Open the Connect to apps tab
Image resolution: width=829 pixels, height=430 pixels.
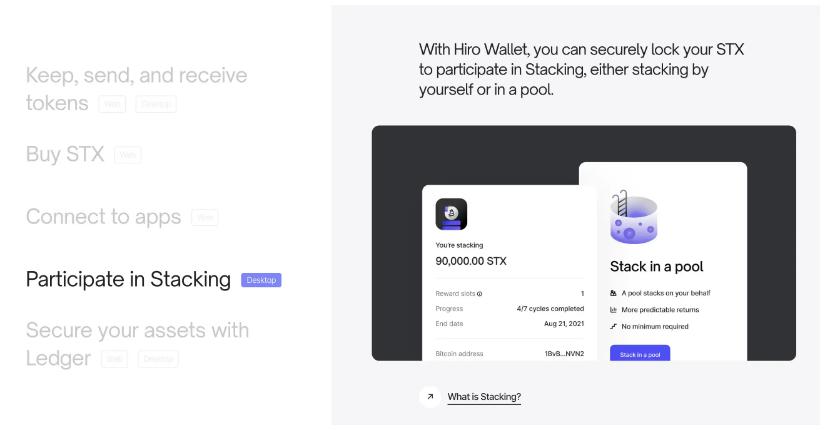[x=103, y=216]
